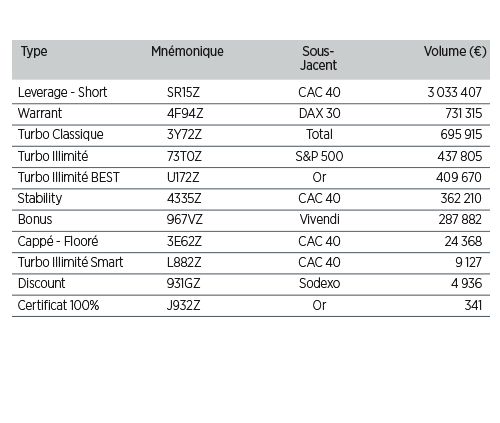Click mnemonic 73T0Z
This screenshot has height=423, width=500.
[184, 156]
